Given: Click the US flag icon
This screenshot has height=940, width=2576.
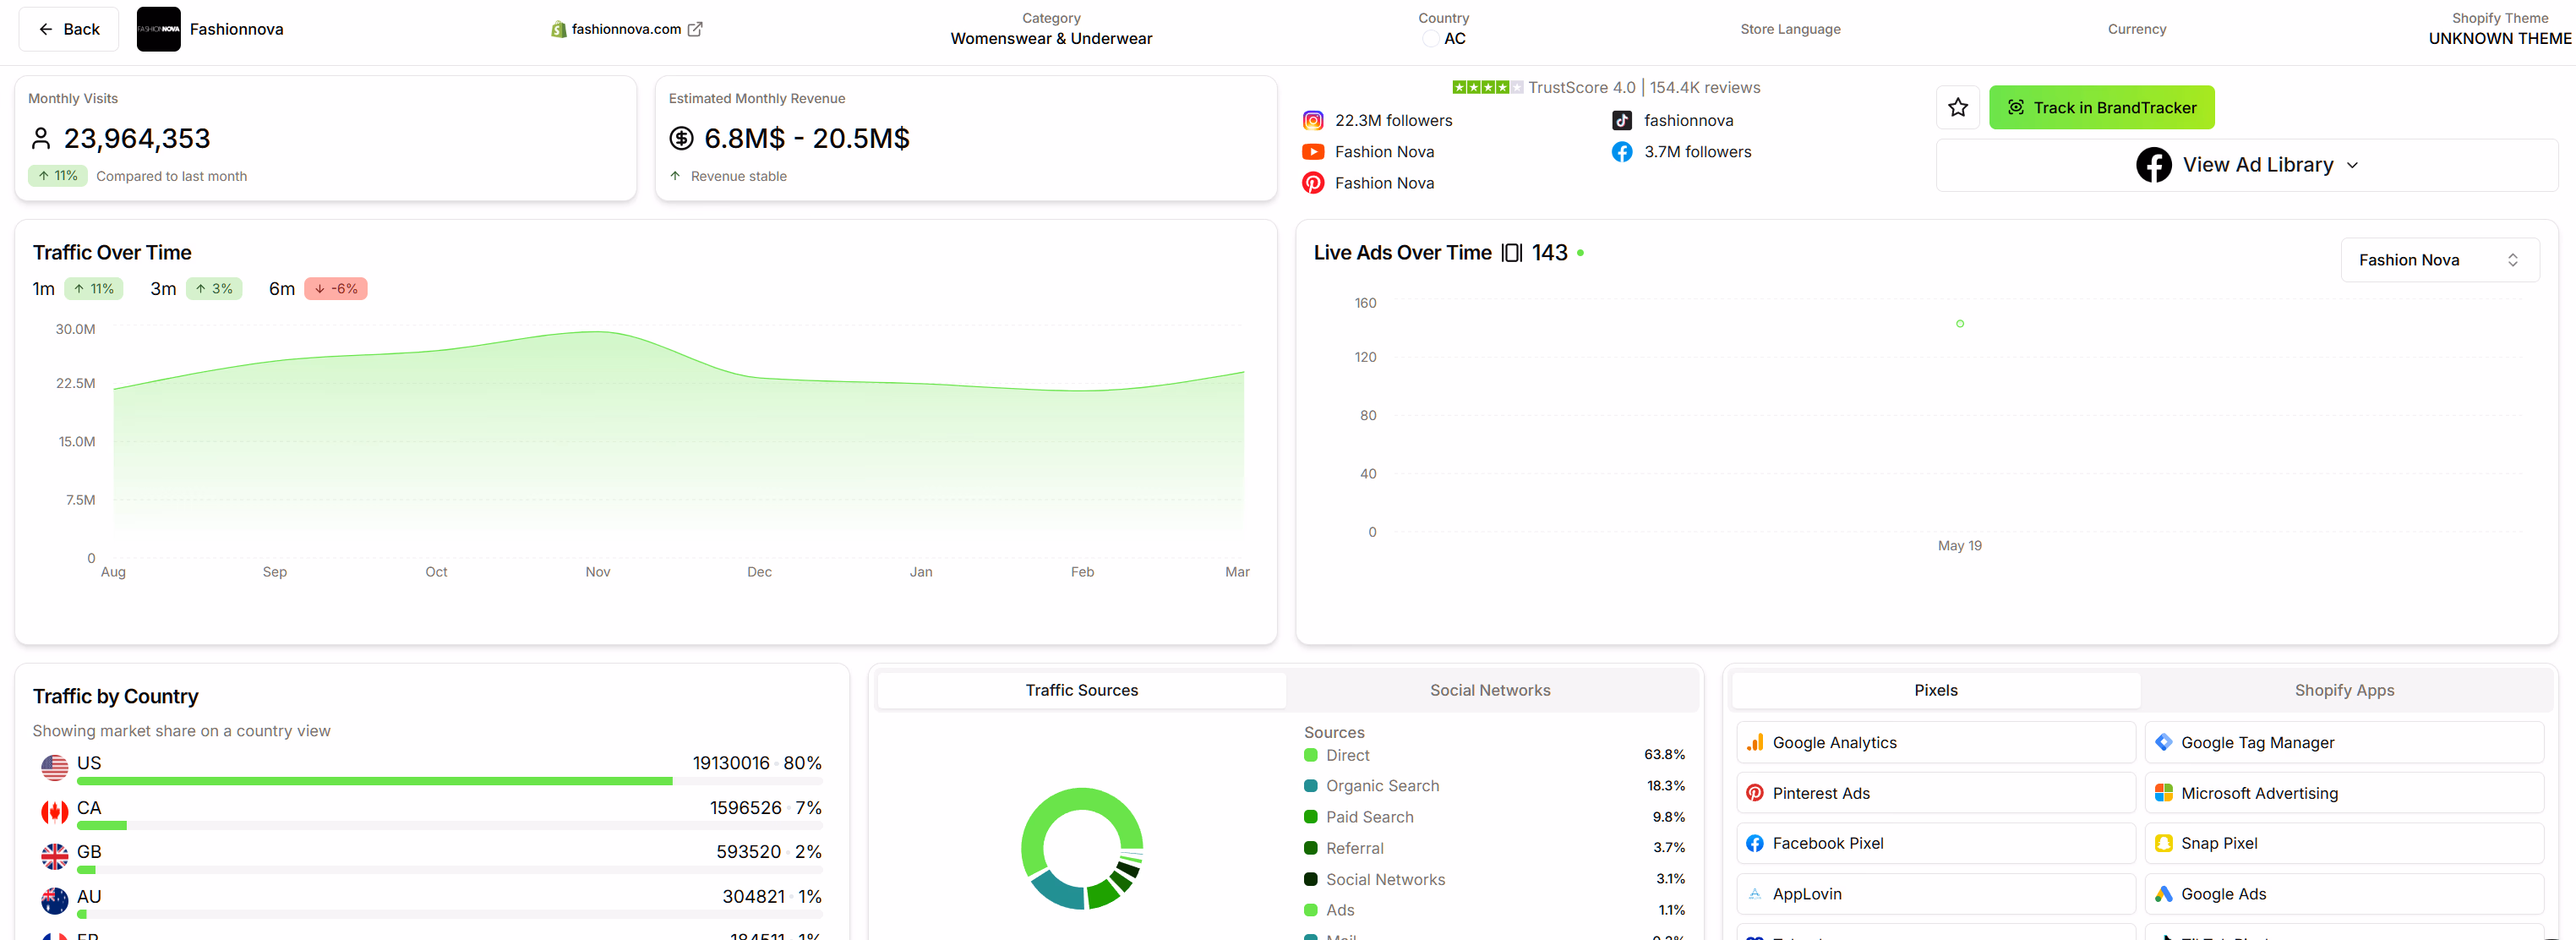Looking at the screenshot, I should point(55,768).
